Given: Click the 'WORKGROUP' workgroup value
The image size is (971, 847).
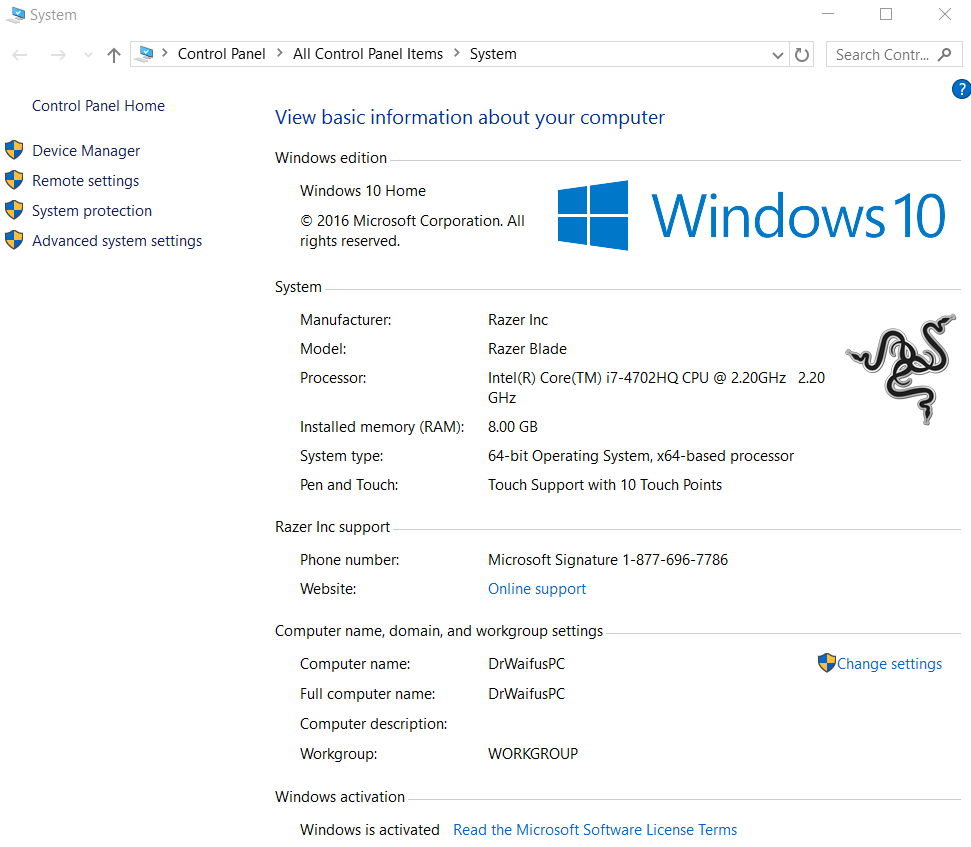Looking at the screenshot, I should [533, 754].
